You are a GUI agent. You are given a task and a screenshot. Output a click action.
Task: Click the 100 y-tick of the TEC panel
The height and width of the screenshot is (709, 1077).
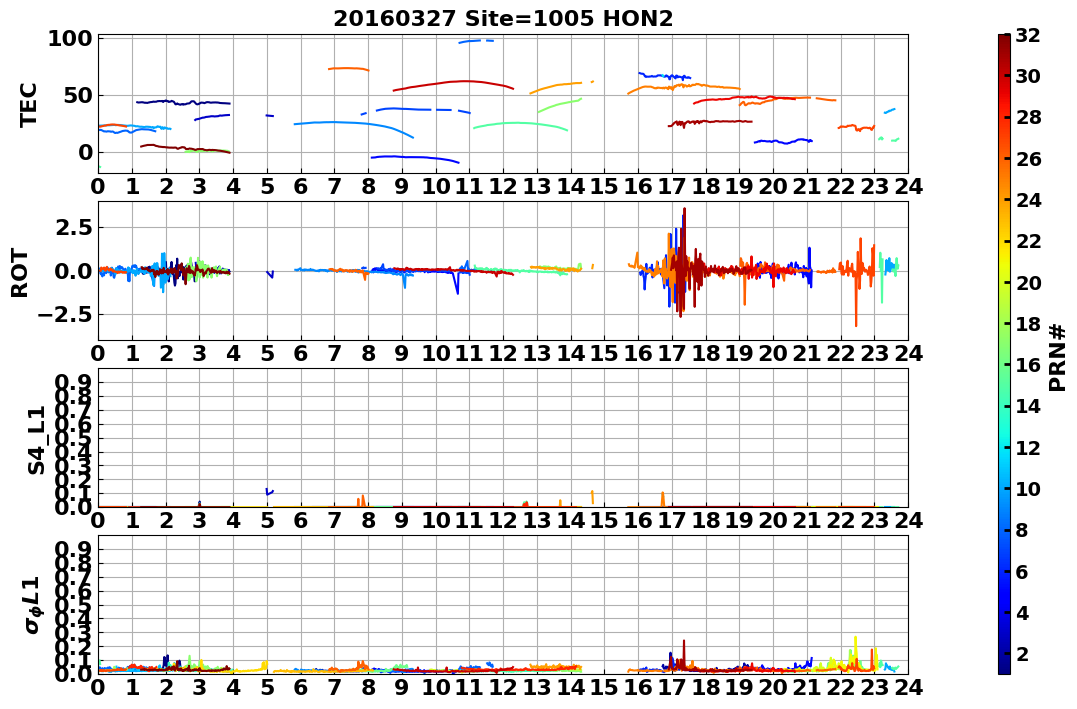coord(69,38)
